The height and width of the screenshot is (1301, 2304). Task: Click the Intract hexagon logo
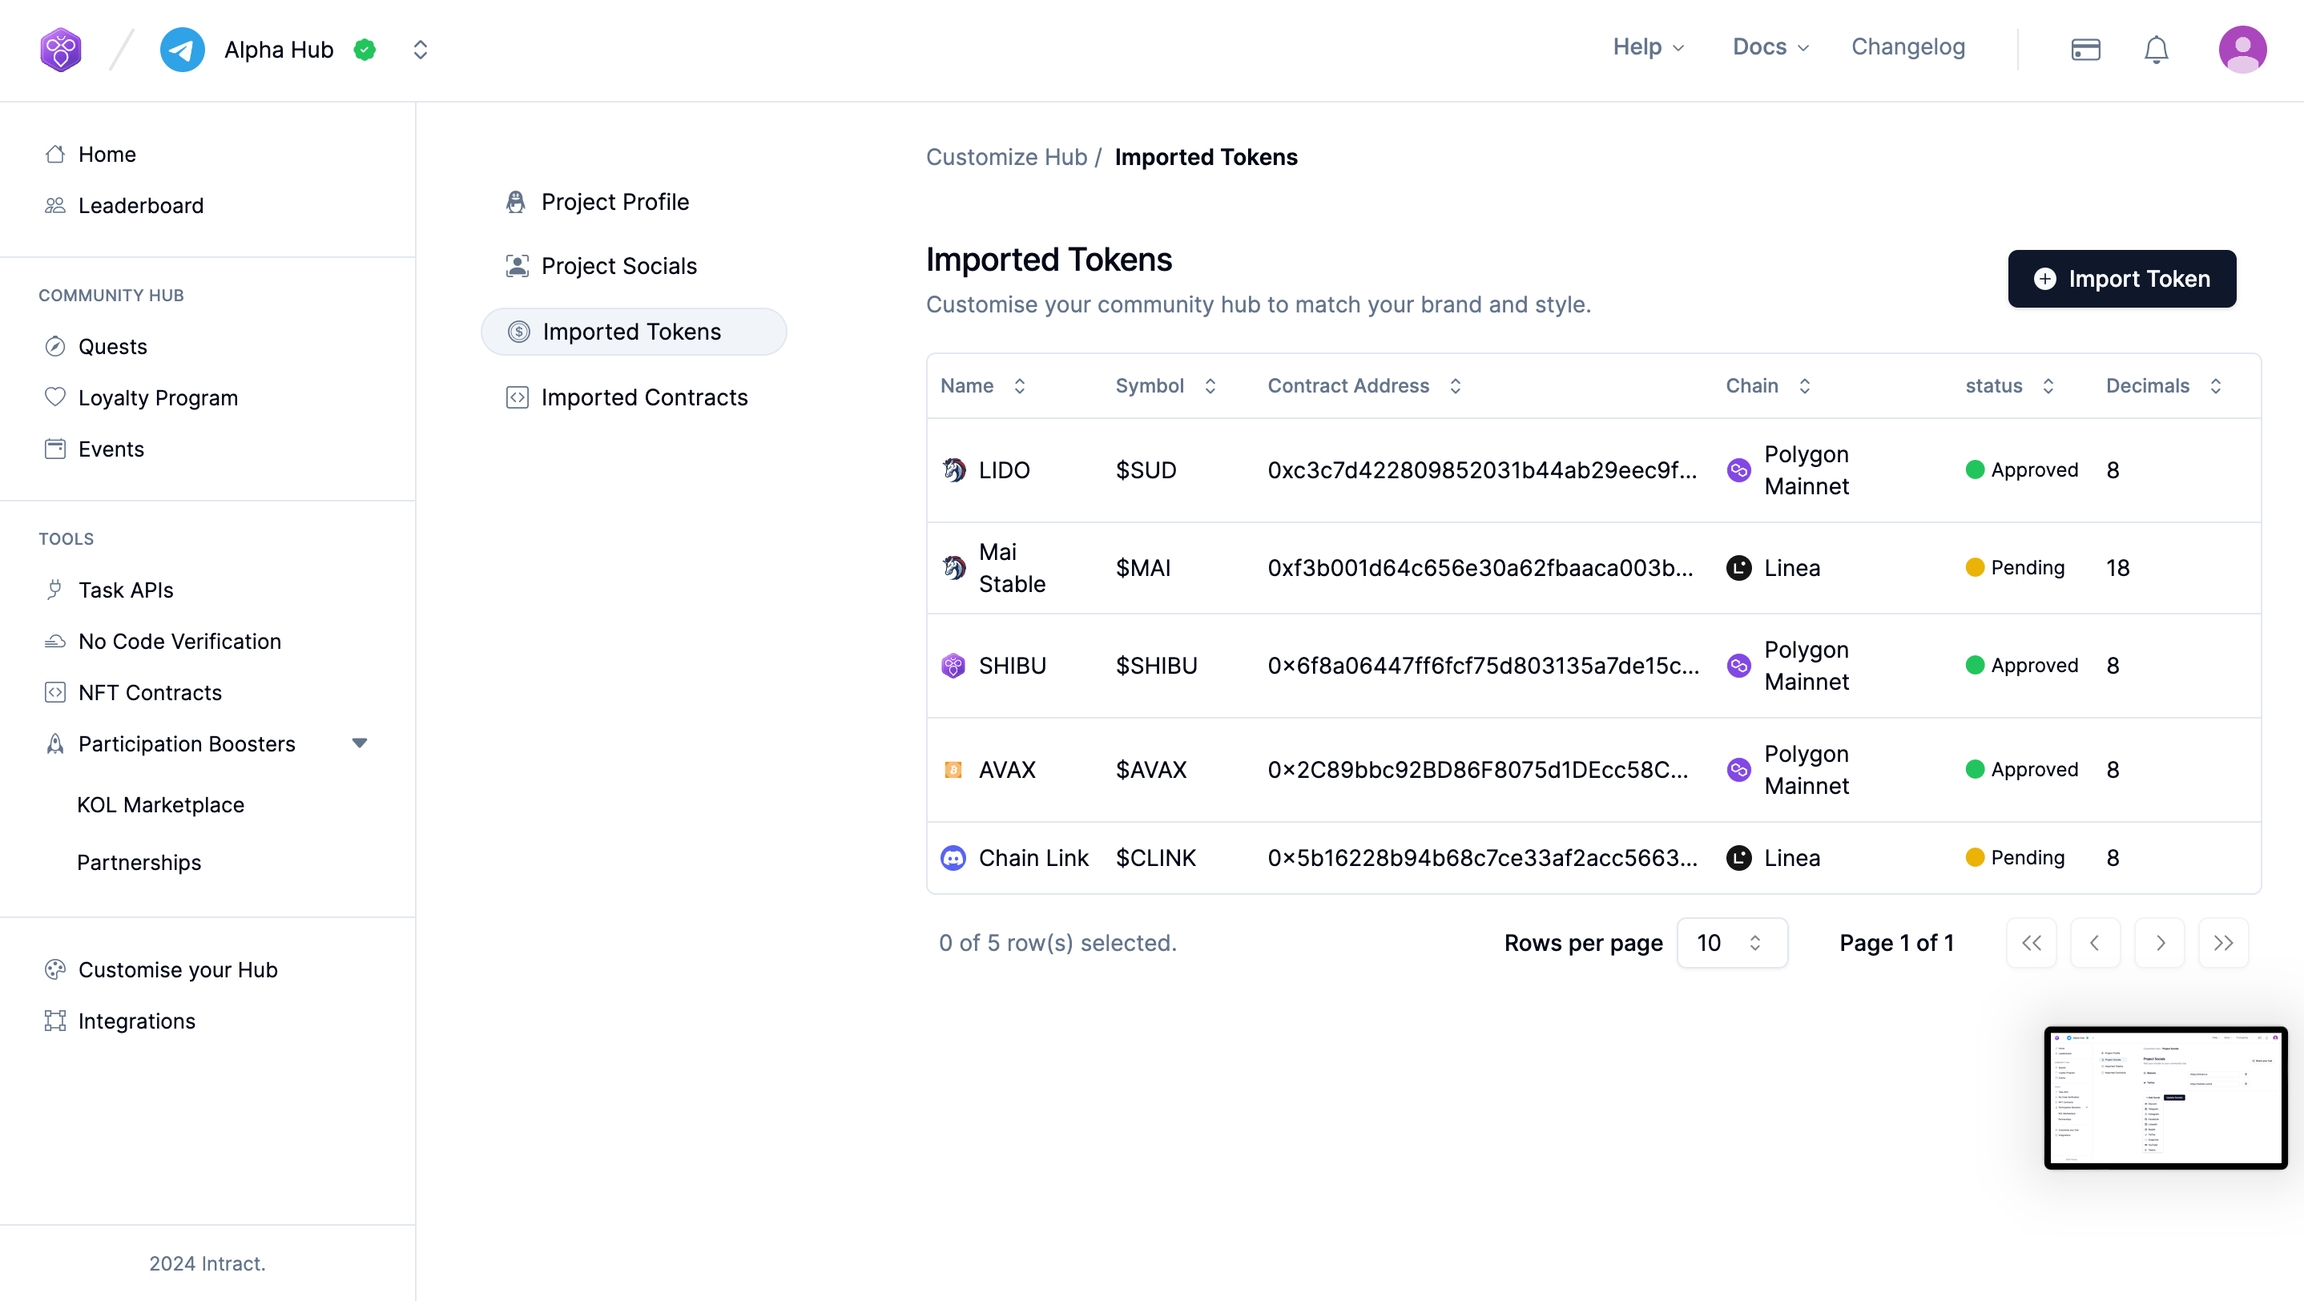pos(61,49)
